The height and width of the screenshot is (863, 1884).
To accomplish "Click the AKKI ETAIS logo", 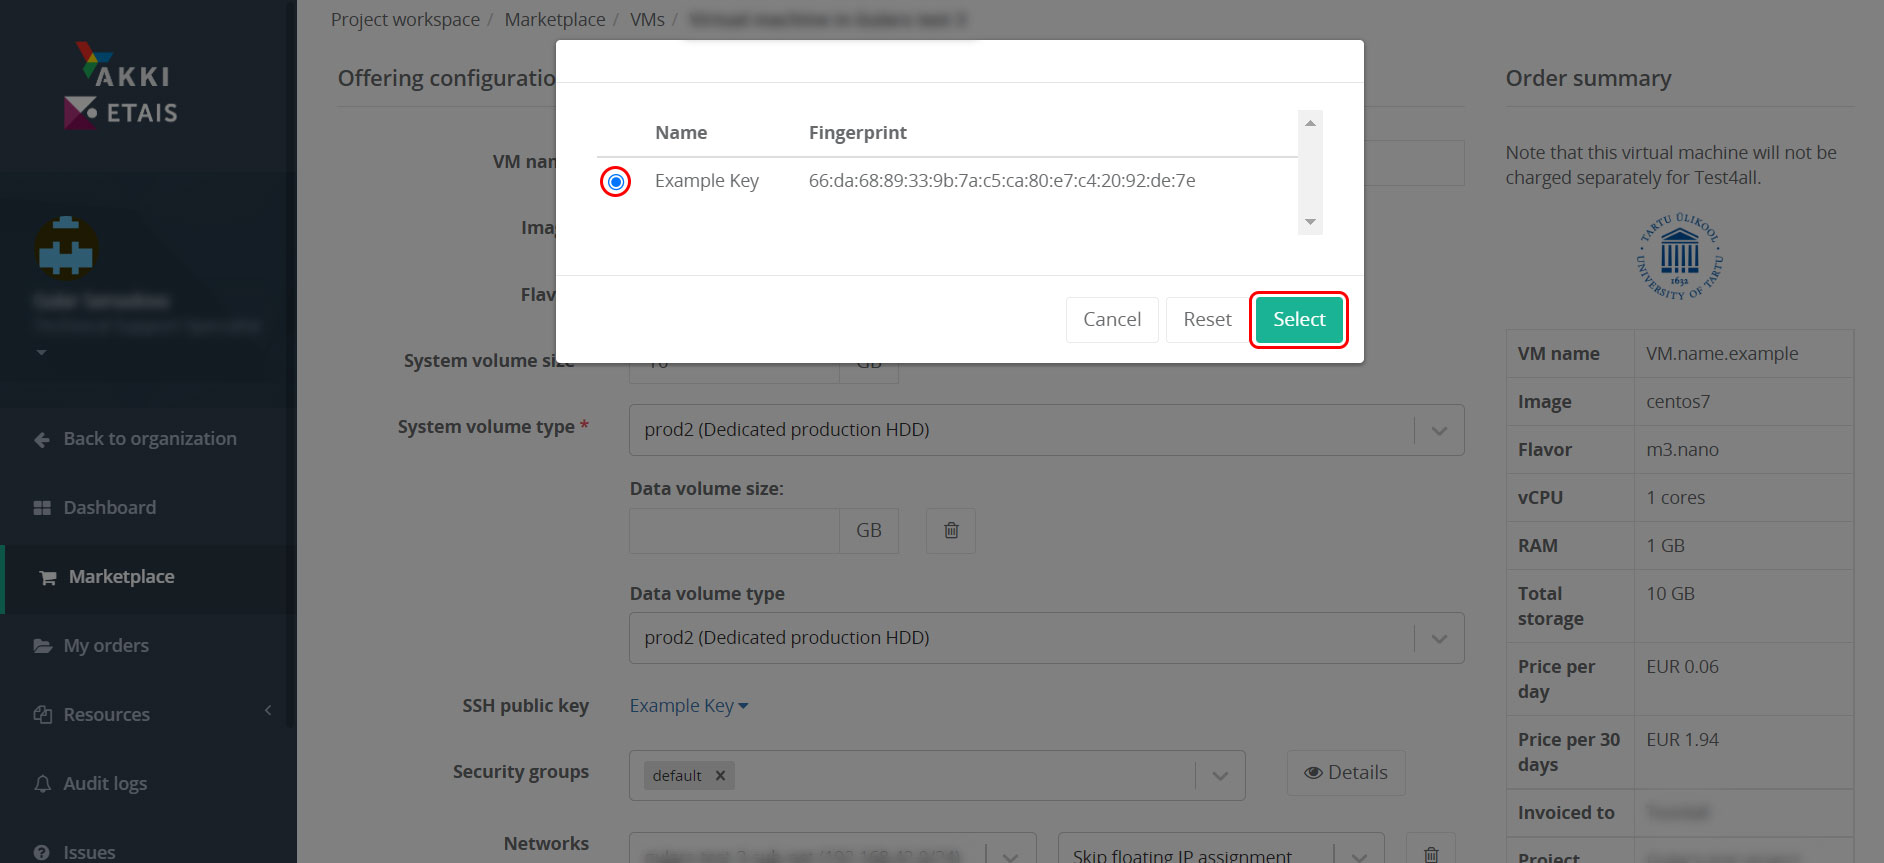I will pos(123,86).
